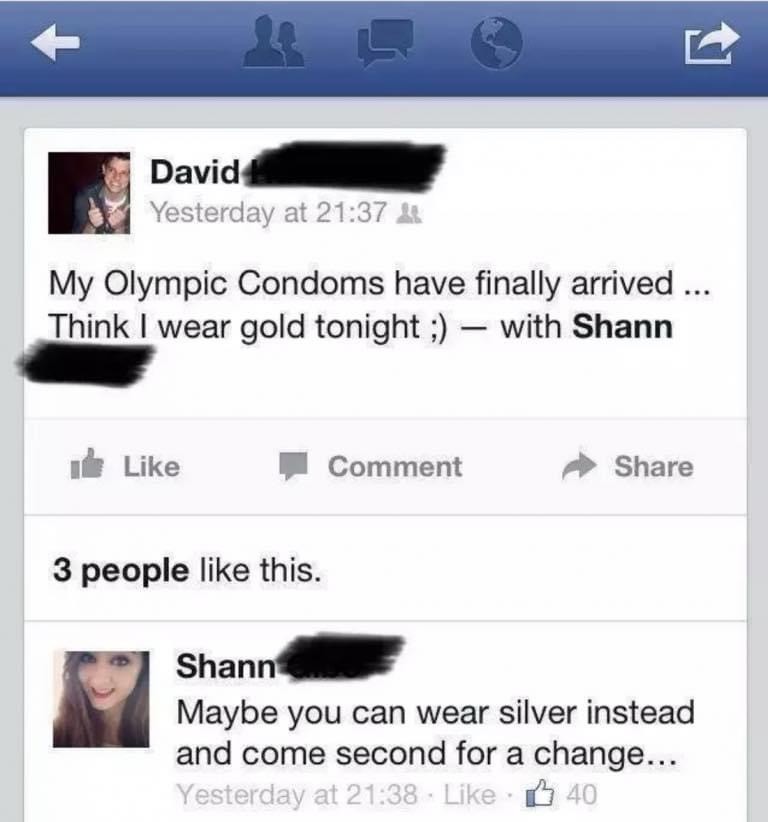The image size is (768, 822).
Task: Click the Like button label
Action: (x=152, y=466)
